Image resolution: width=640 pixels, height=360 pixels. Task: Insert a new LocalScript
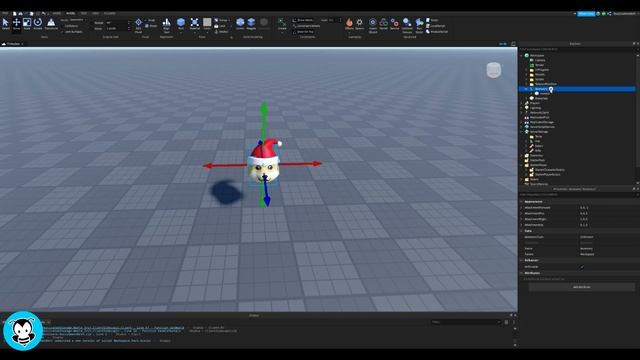click(436, 26)
